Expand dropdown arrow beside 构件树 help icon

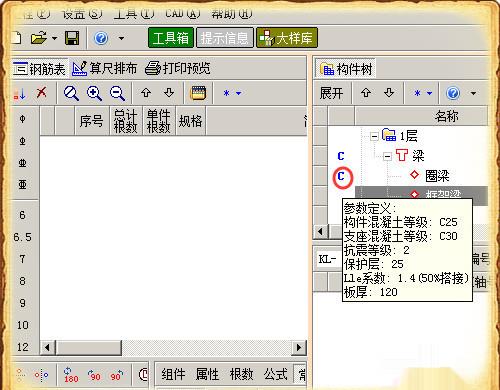[473, 93]
